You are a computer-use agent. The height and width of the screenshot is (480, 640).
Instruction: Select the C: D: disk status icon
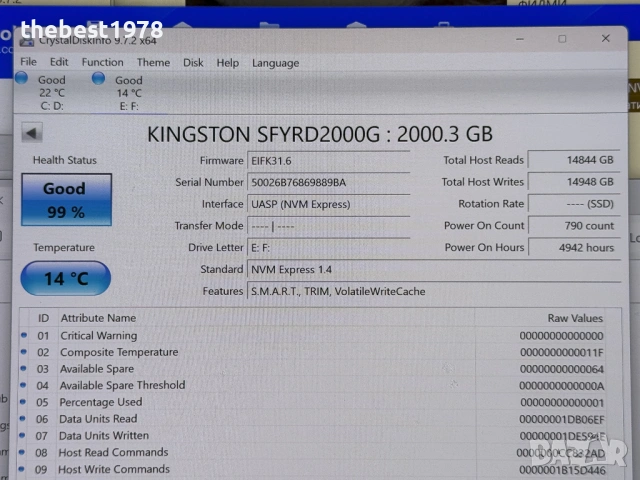point(22,78)
